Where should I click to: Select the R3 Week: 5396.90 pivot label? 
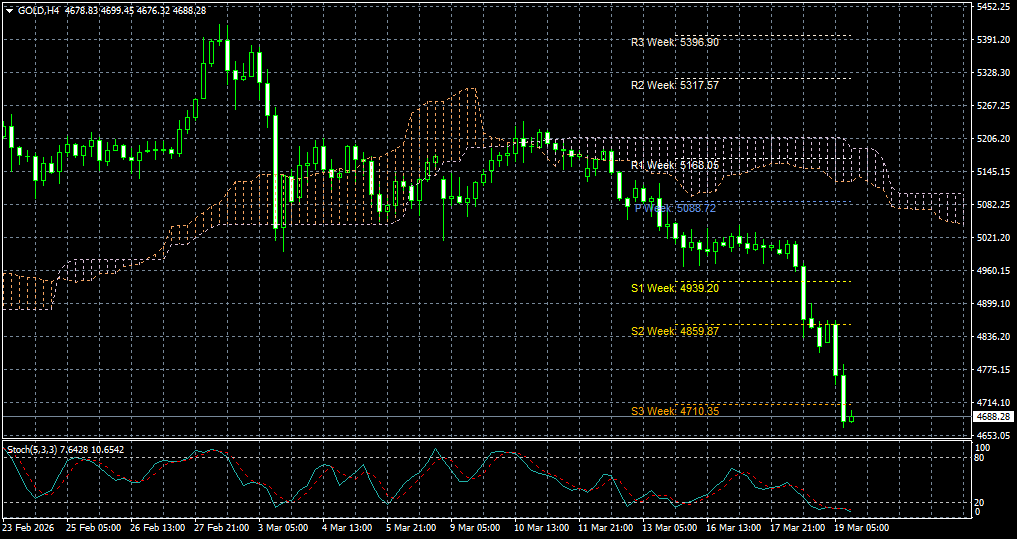pos(675,42)
